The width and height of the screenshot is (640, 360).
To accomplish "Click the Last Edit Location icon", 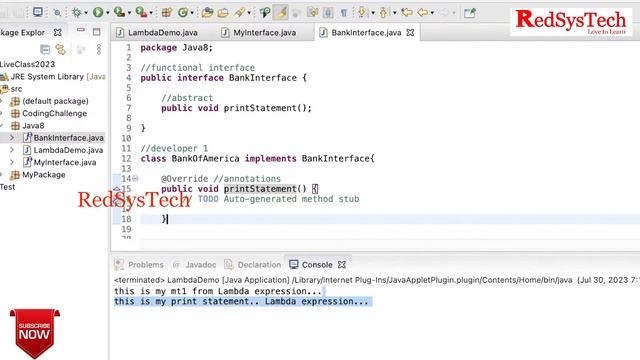I will [407, 13].
